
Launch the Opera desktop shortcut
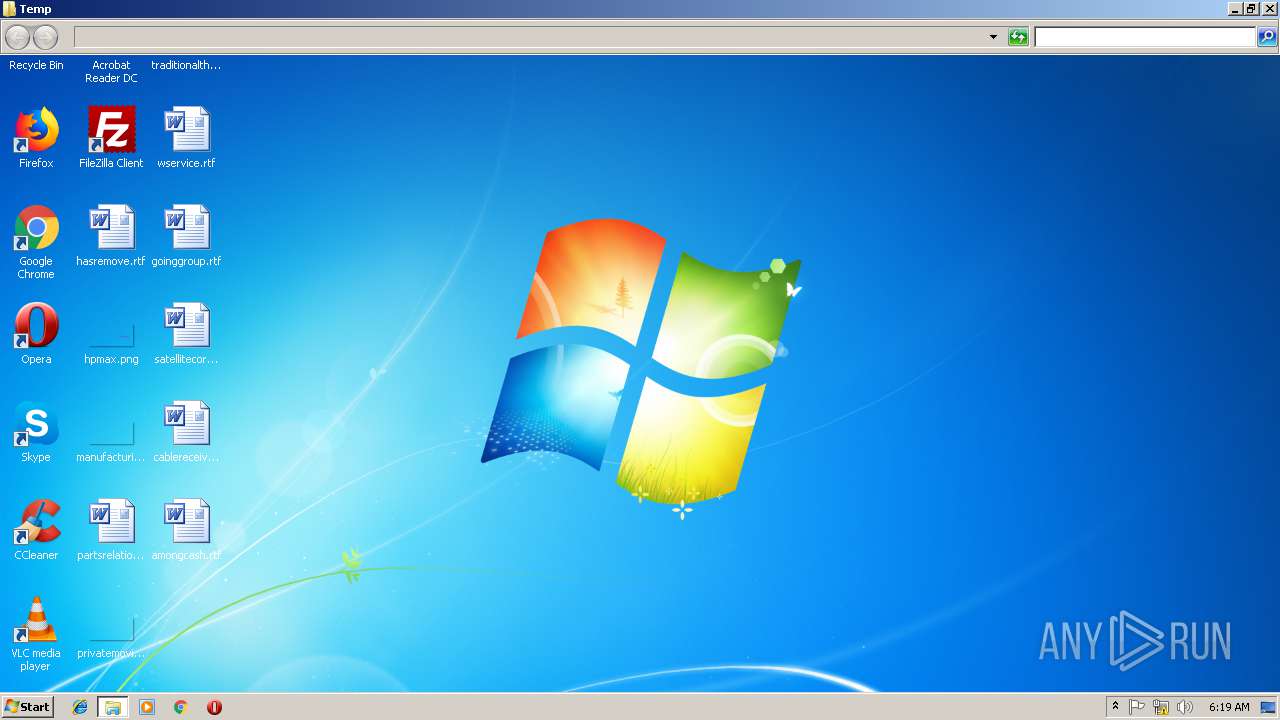point(36,326)
